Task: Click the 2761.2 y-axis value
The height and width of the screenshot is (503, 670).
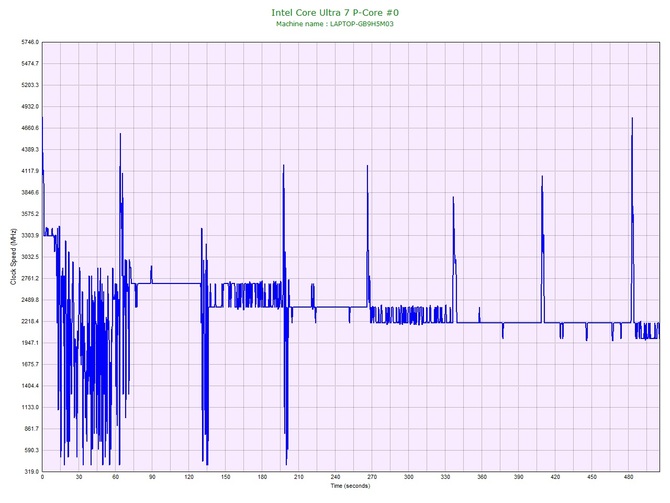Action: tap(30, 278)
